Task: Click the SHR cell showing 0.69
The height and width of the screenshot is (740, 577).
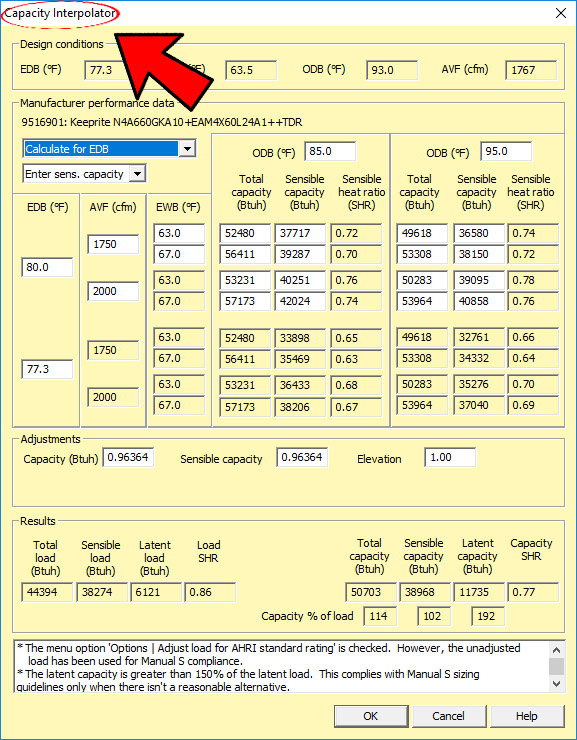Action: click(533, 405)
